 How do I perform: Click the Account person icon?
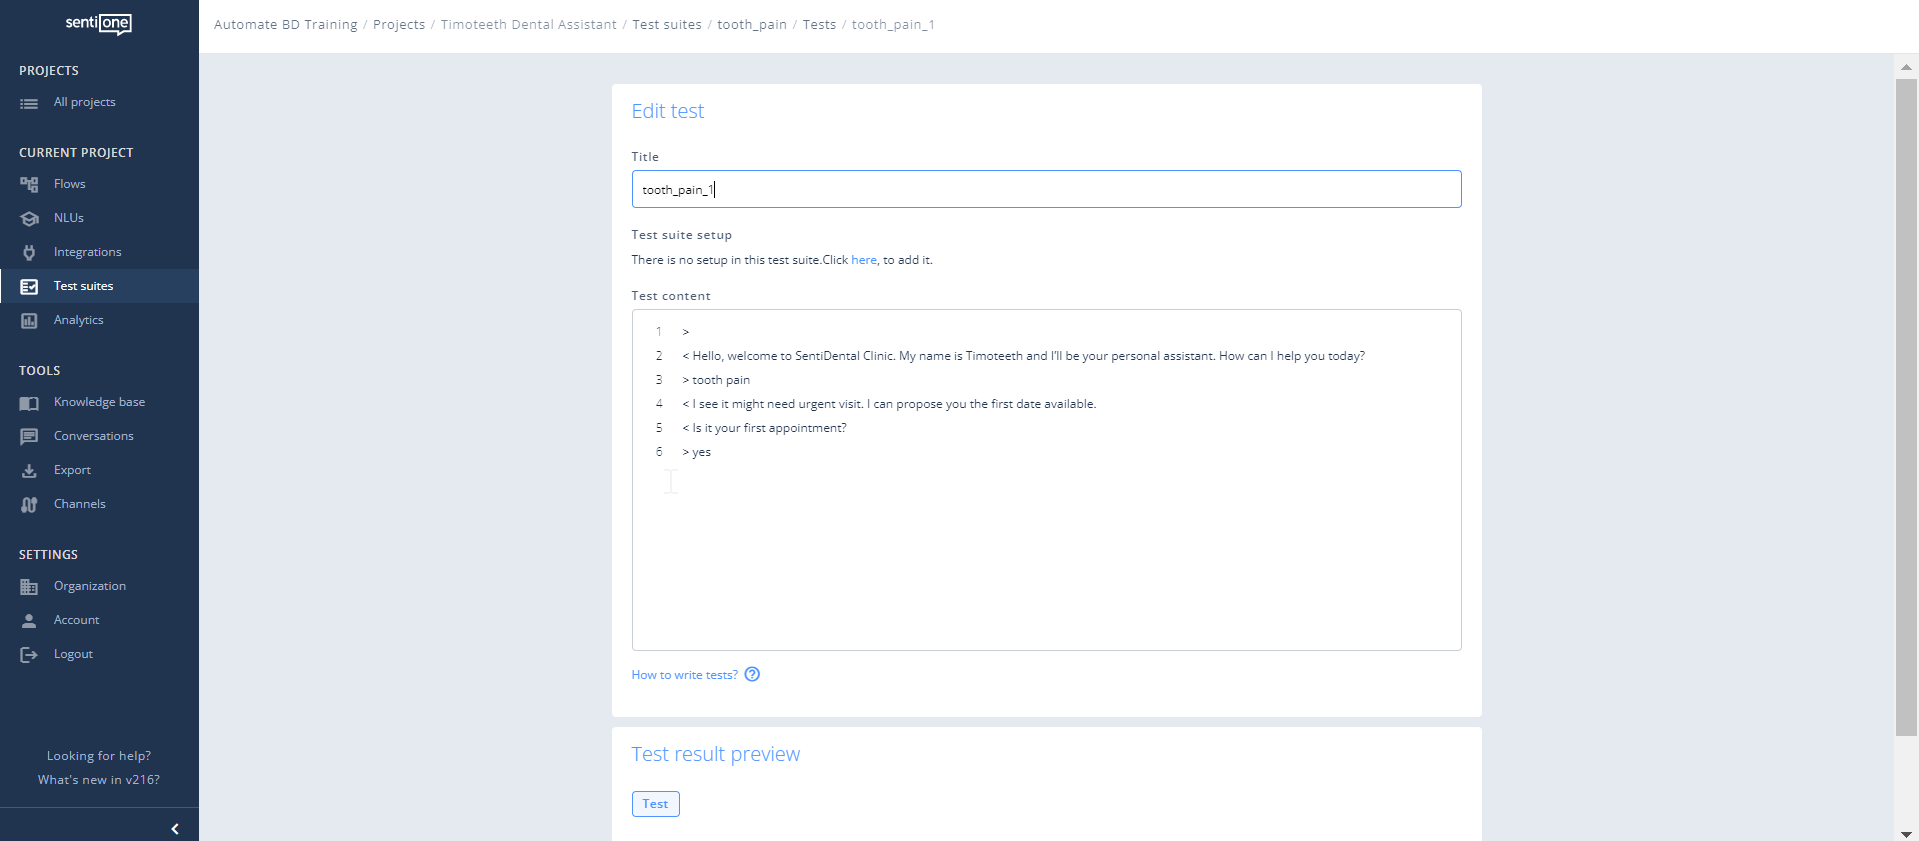29,621
